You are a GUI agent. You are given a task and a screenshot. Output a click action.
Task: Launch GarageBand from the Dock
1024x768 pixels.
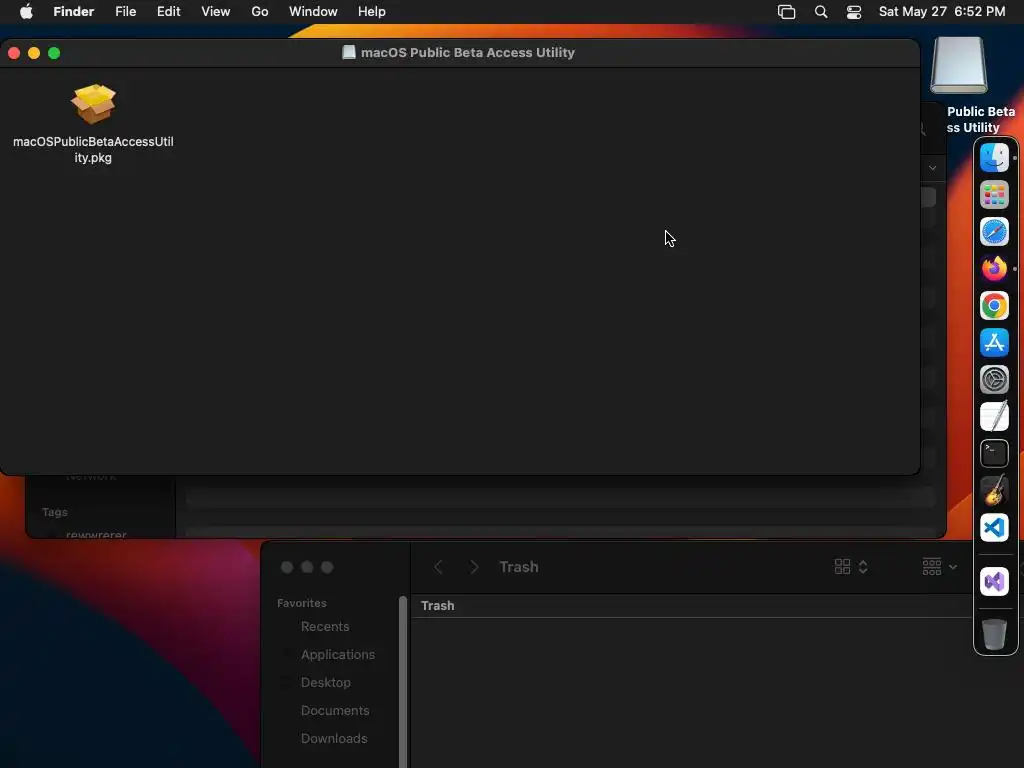(x=994, y=490)
